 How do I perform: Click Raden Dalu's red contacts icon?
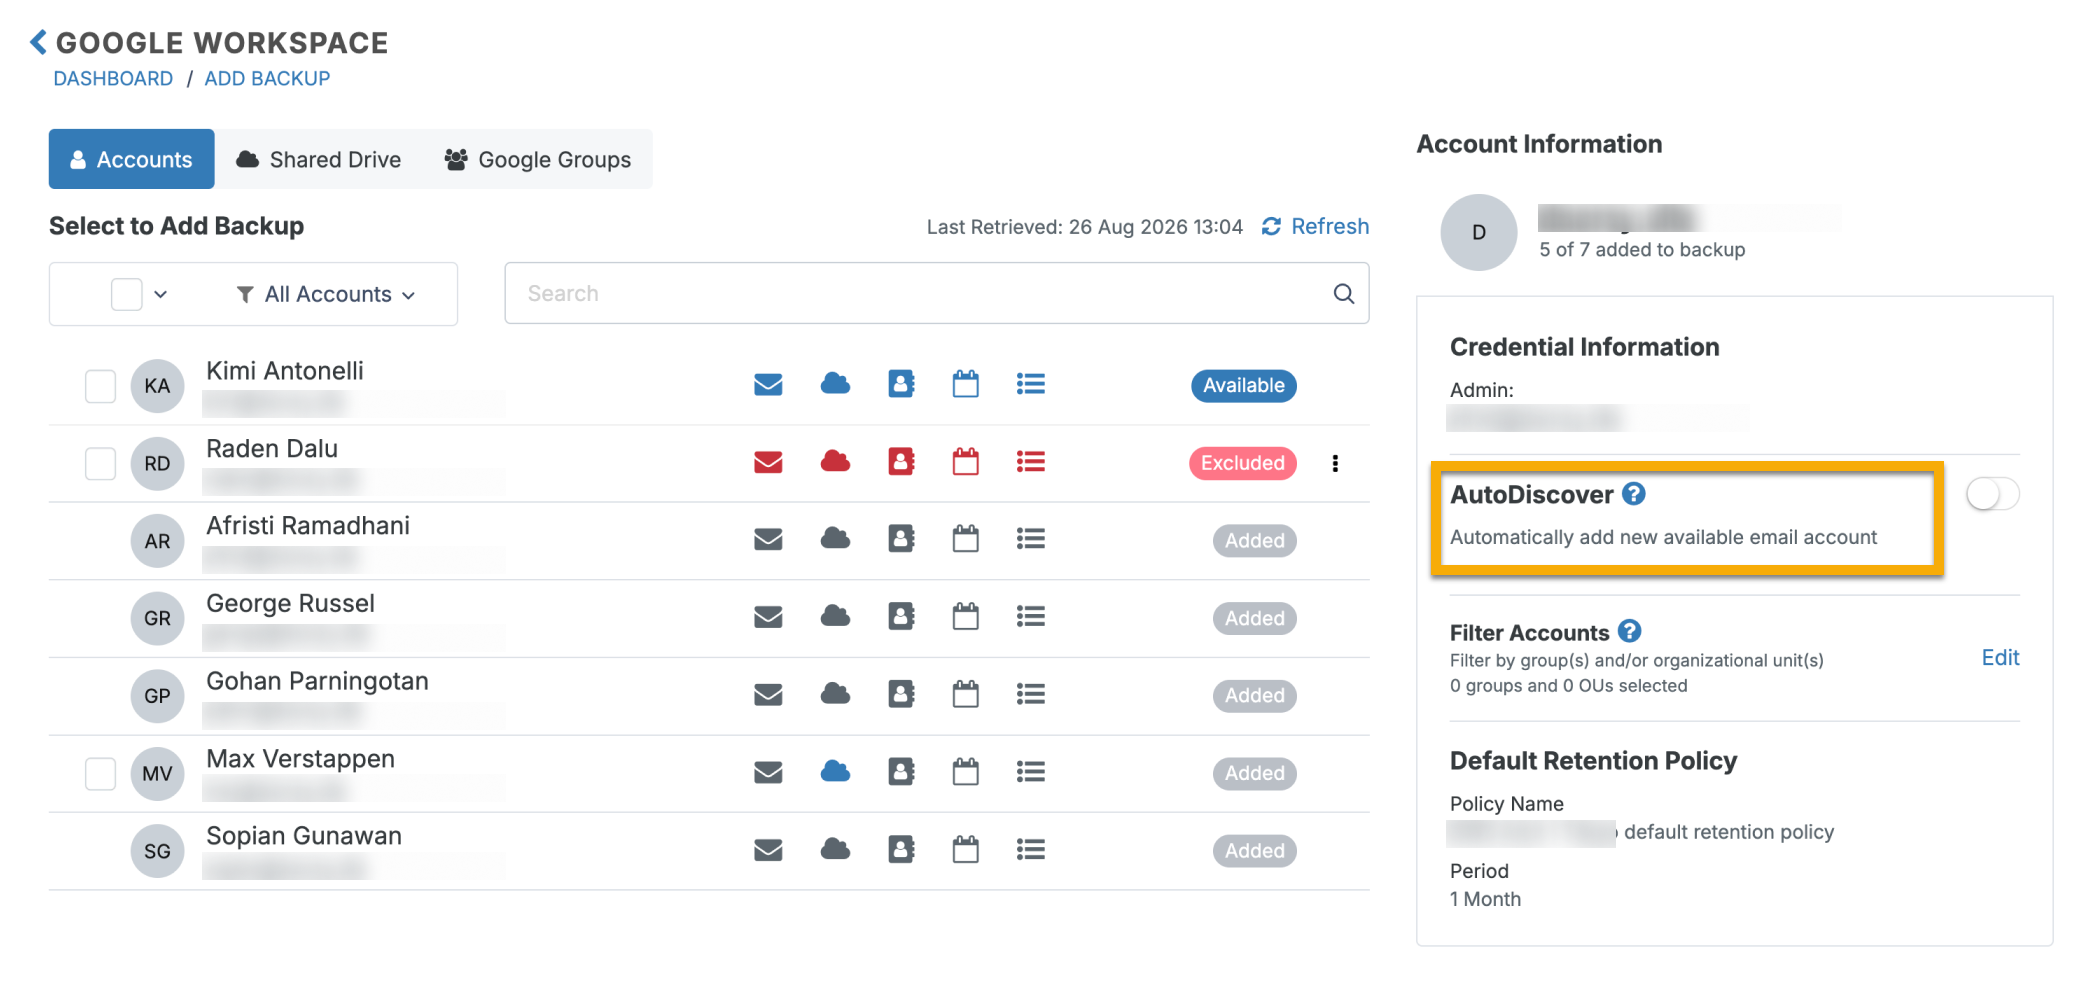tap(901, 461)
